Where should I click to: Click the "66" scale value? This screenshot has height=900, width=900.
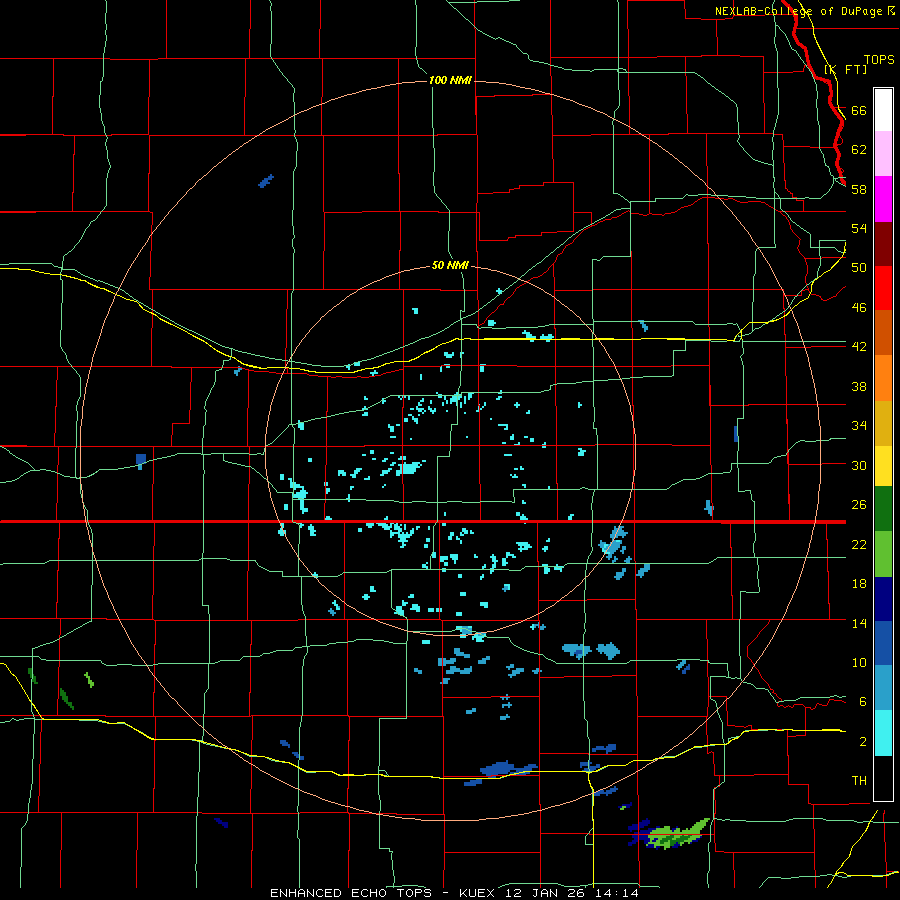(859, 110)
